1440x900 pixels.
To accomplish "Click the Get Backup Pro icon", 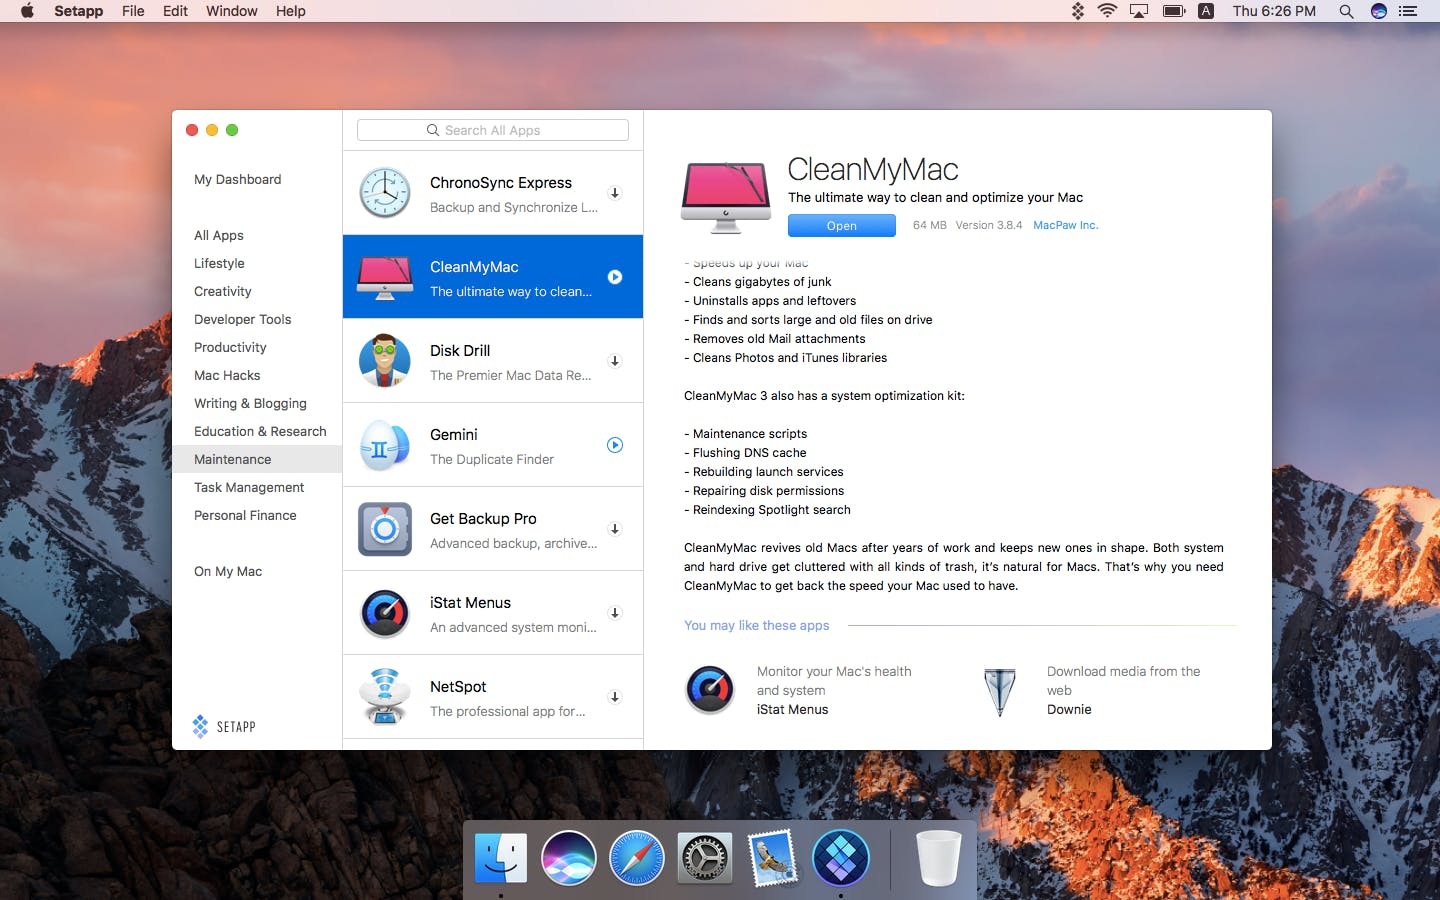I will tap(385, 529).
